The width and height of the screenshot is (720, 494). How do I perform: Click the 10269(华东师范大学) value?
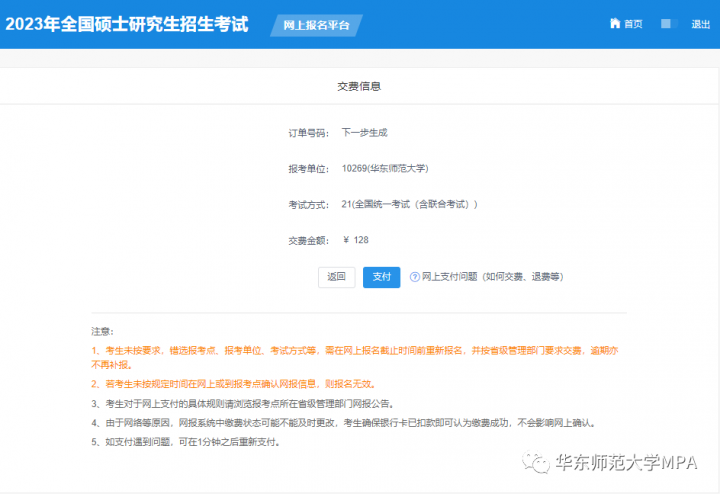385,168
